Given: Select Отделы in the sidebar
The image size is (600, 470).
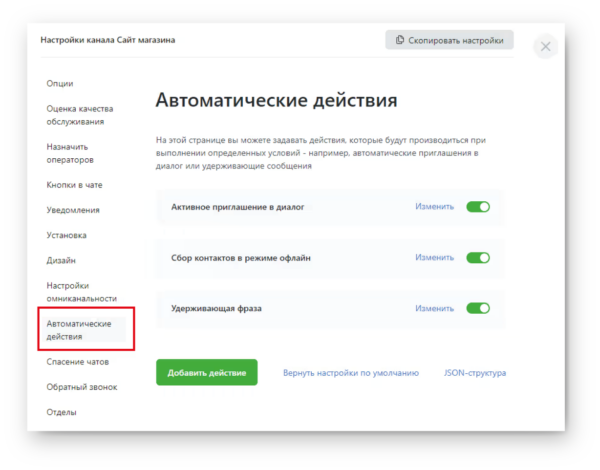Looking at the screenshot, I should click(x=62, y=412).
